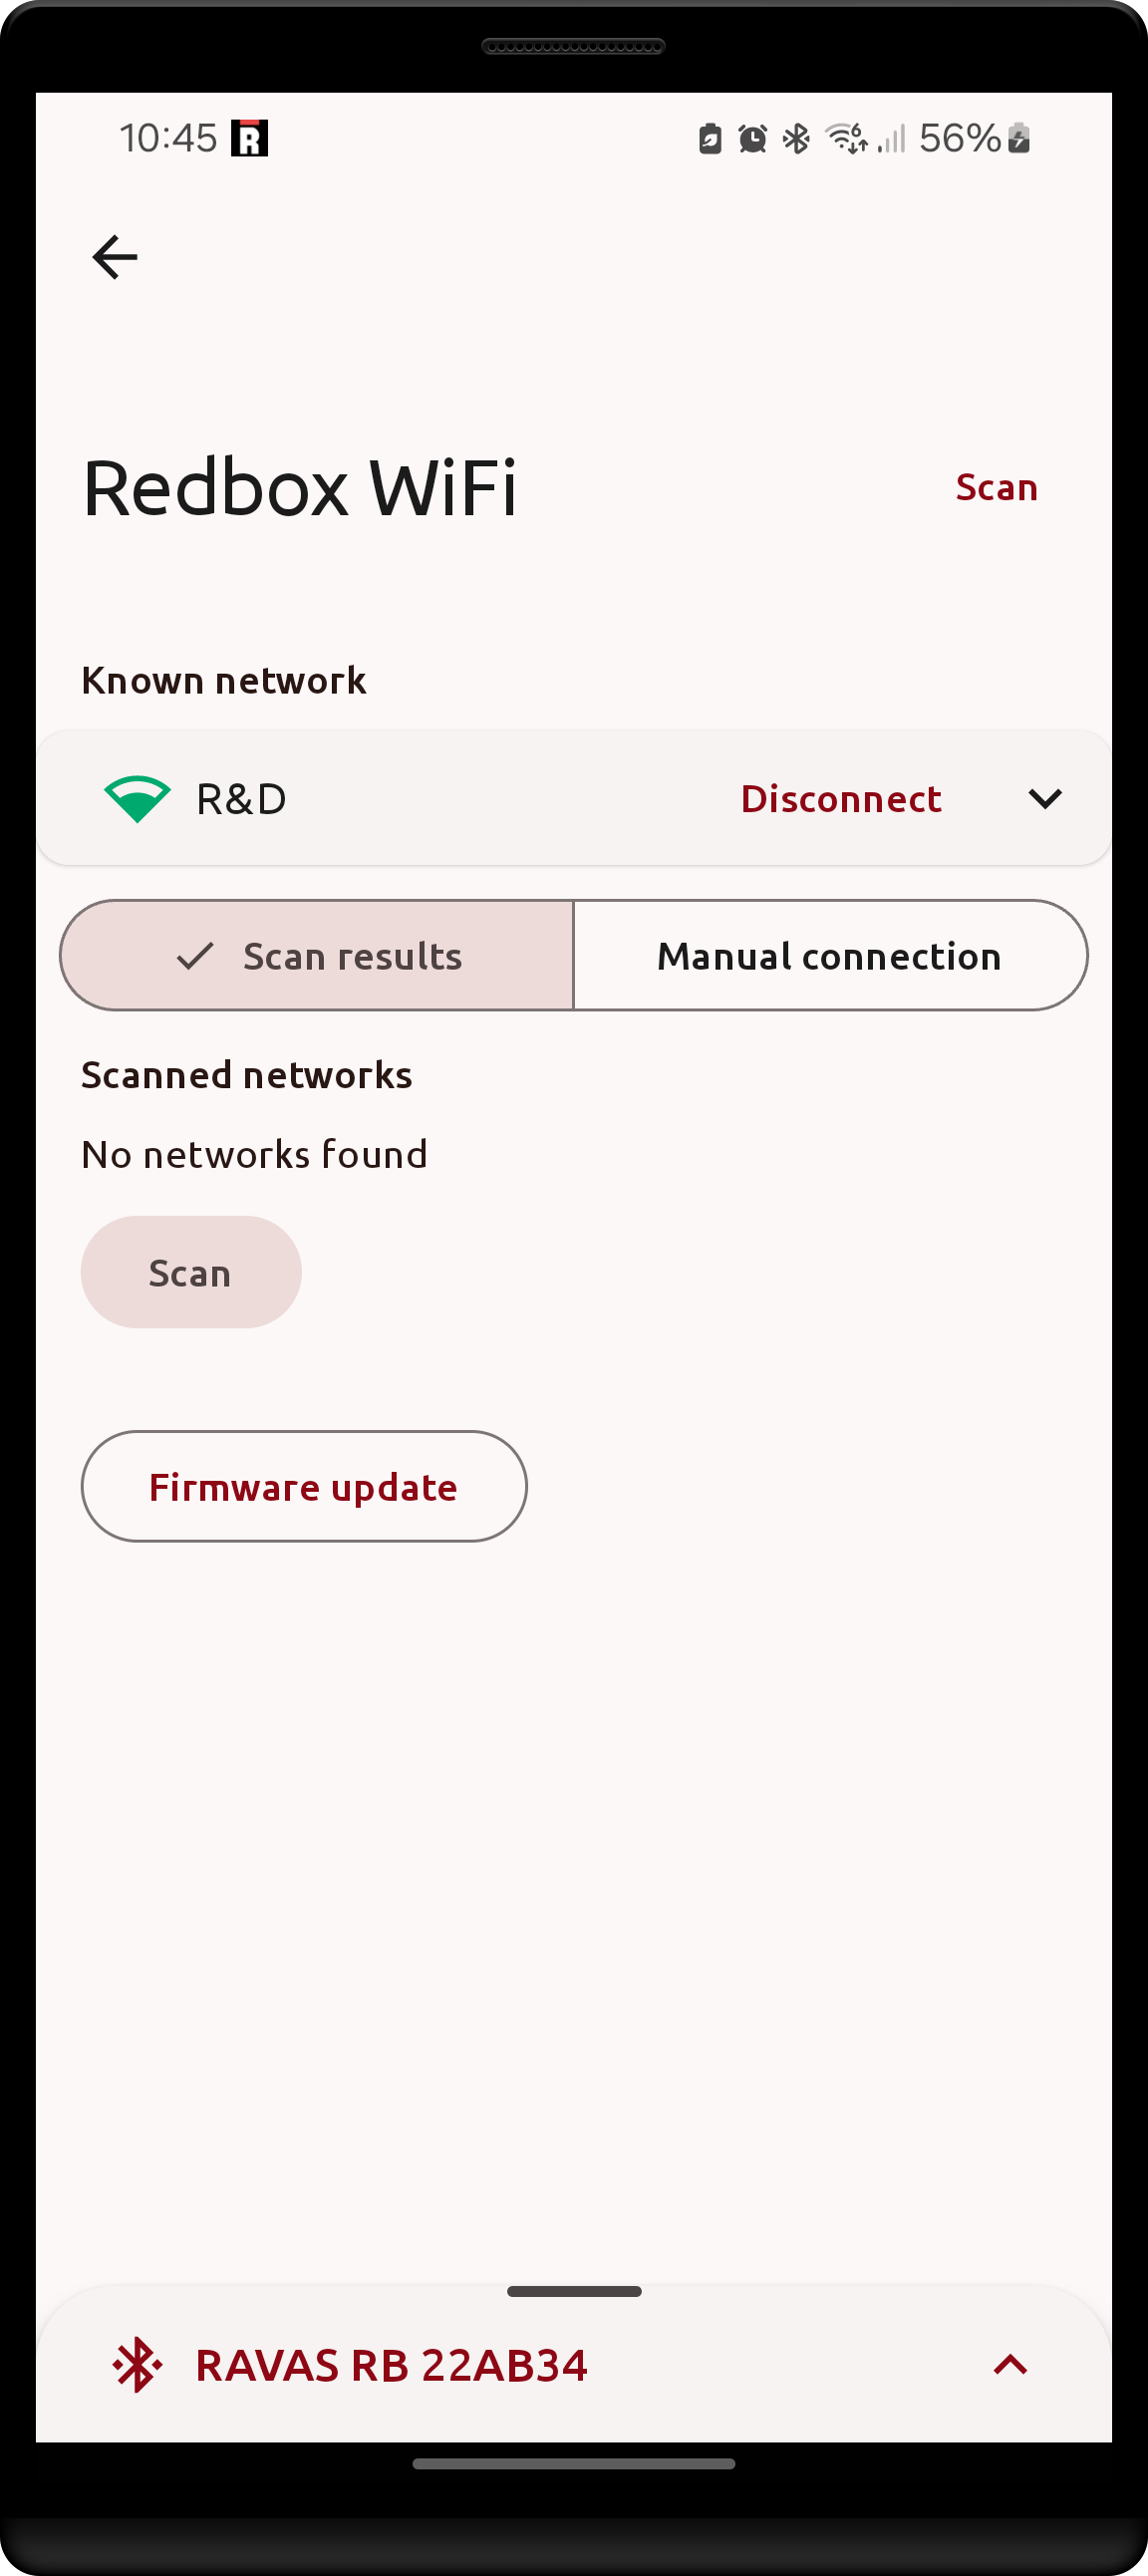Image resolution: width=1148 pixels, height=2576 pixels.
Task: Select the Scan results segment
Action: click(317, 956)
